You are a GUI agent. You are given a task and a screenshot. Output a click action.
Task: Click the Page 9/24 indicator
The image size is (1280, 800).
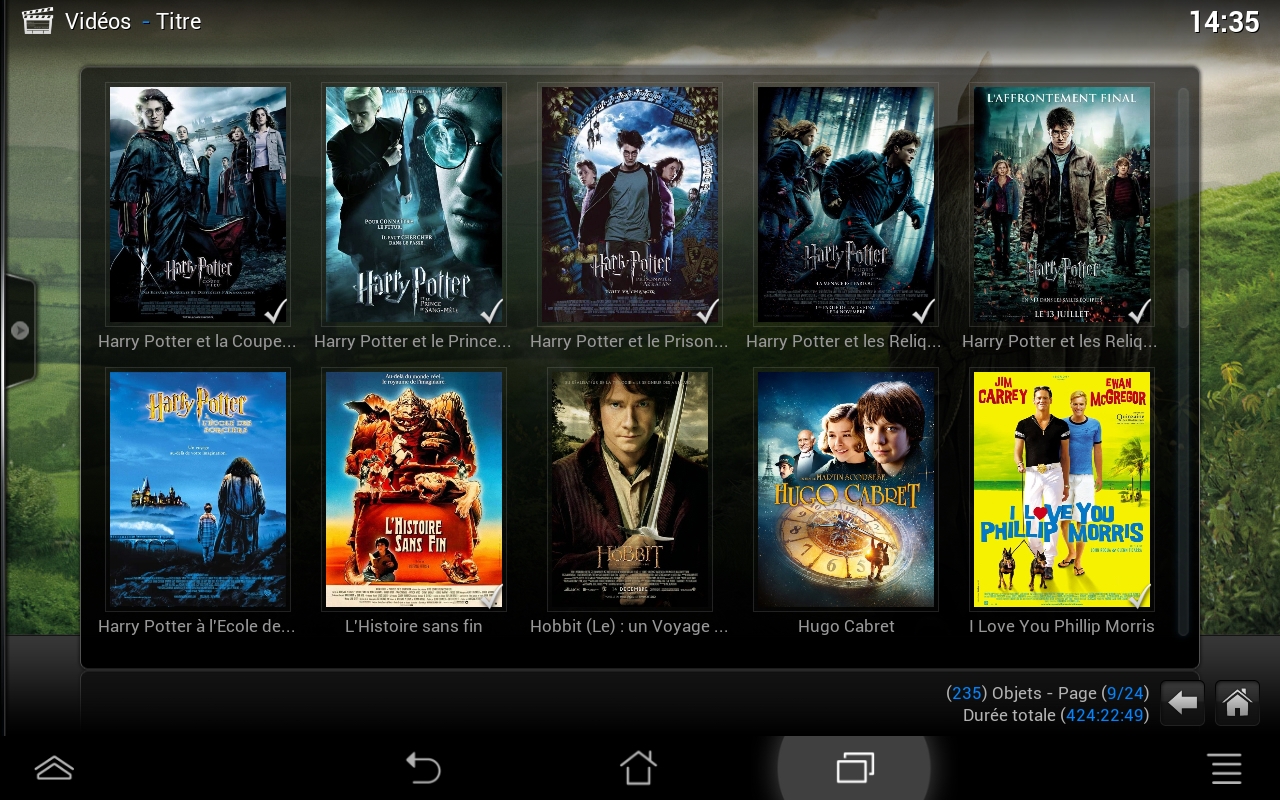tap(1104, 693)
